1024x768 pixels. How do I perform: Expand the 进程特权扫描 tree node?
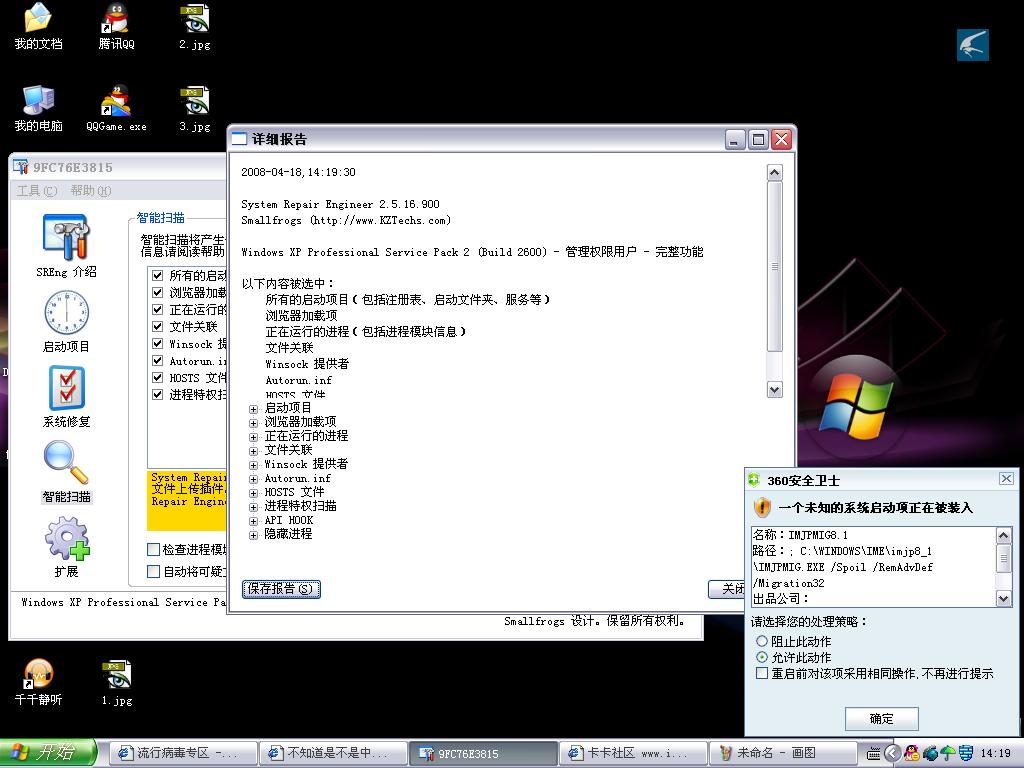tap(253, 507)
